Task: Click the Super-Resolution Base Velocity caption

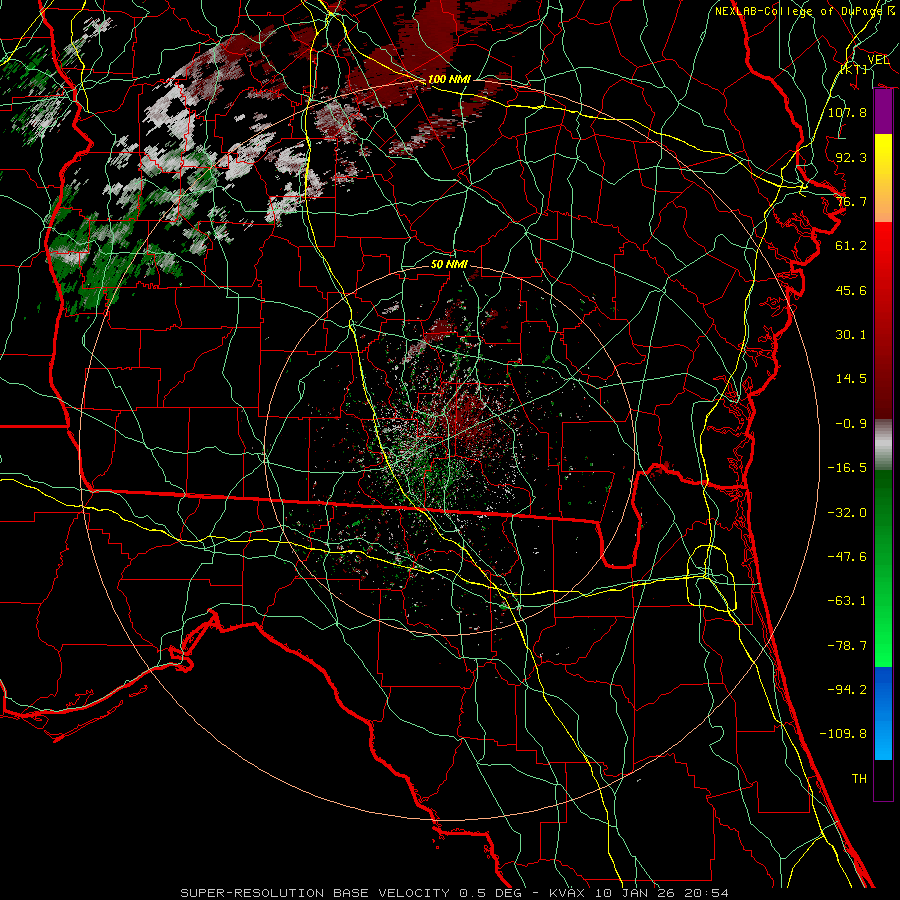Action: pyautogui.click(x=315, y=893)
